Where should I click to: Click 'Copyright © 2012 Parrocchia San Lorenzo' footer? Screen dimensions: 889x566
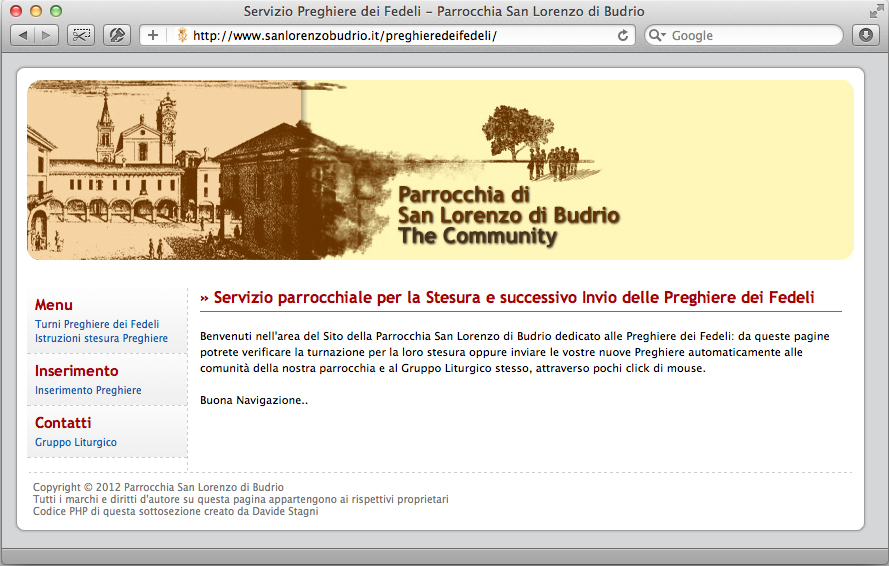158,487
